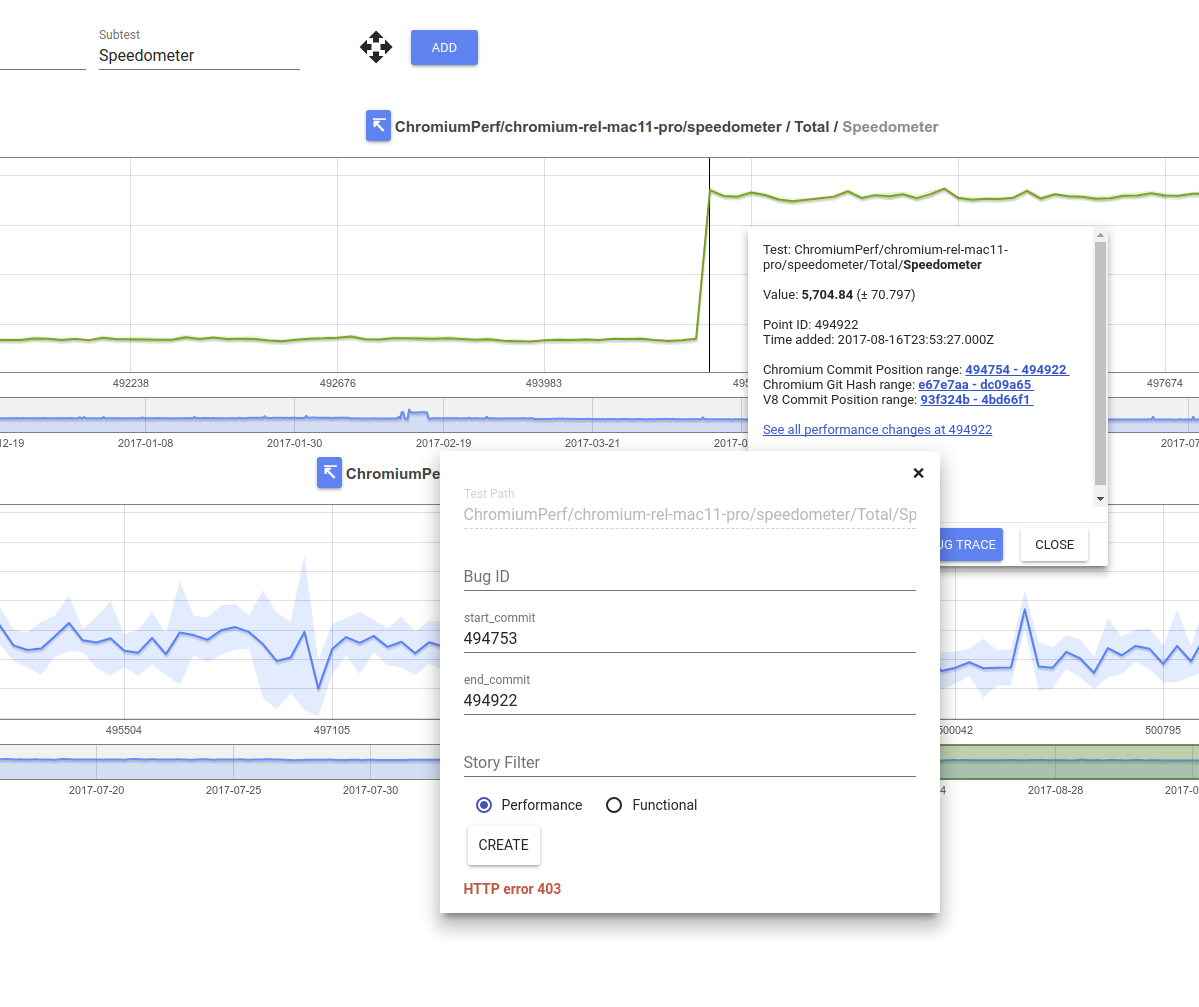The height and width of the screenshot is (1007, 1199).
Task: Click the top chart title ChromiumPerf/chromium-rel-mac11-pro/speedometer
Action: 588,127
